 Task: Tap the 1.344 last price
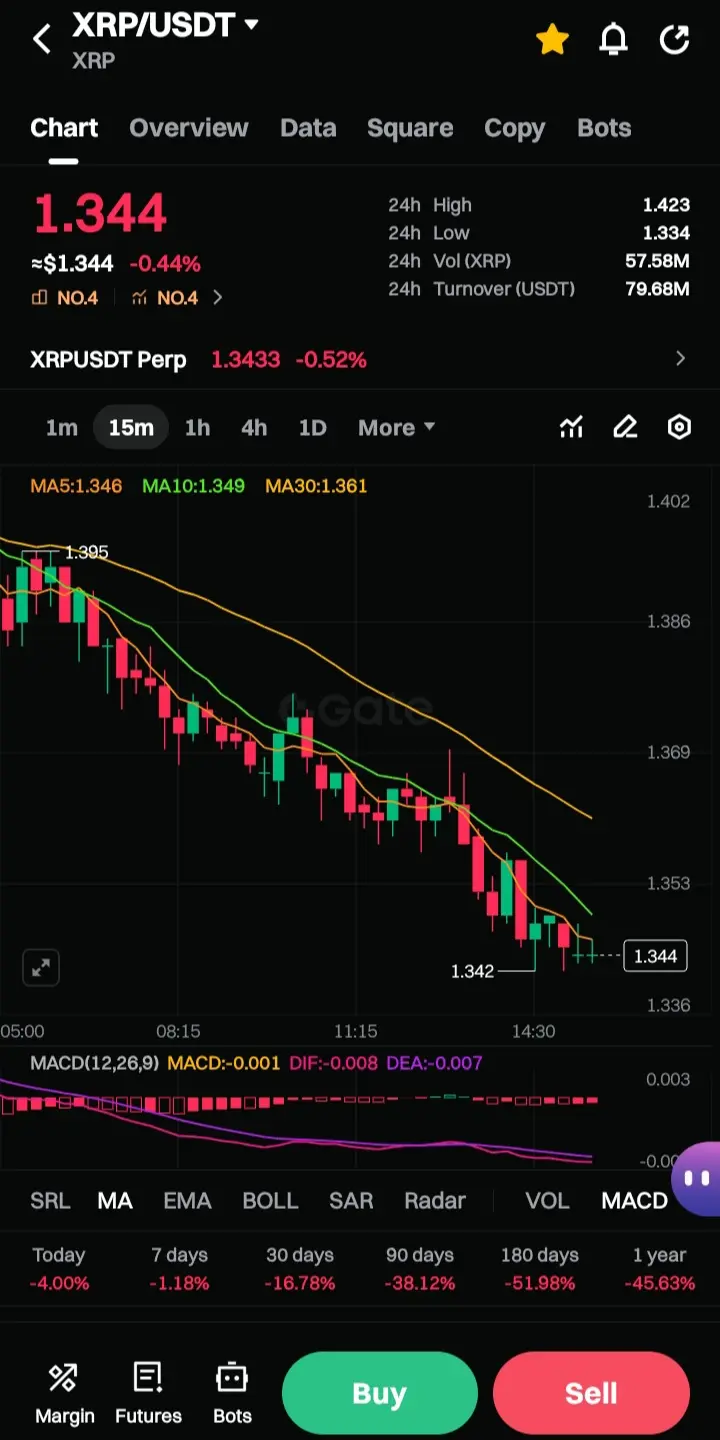[100, 213]
